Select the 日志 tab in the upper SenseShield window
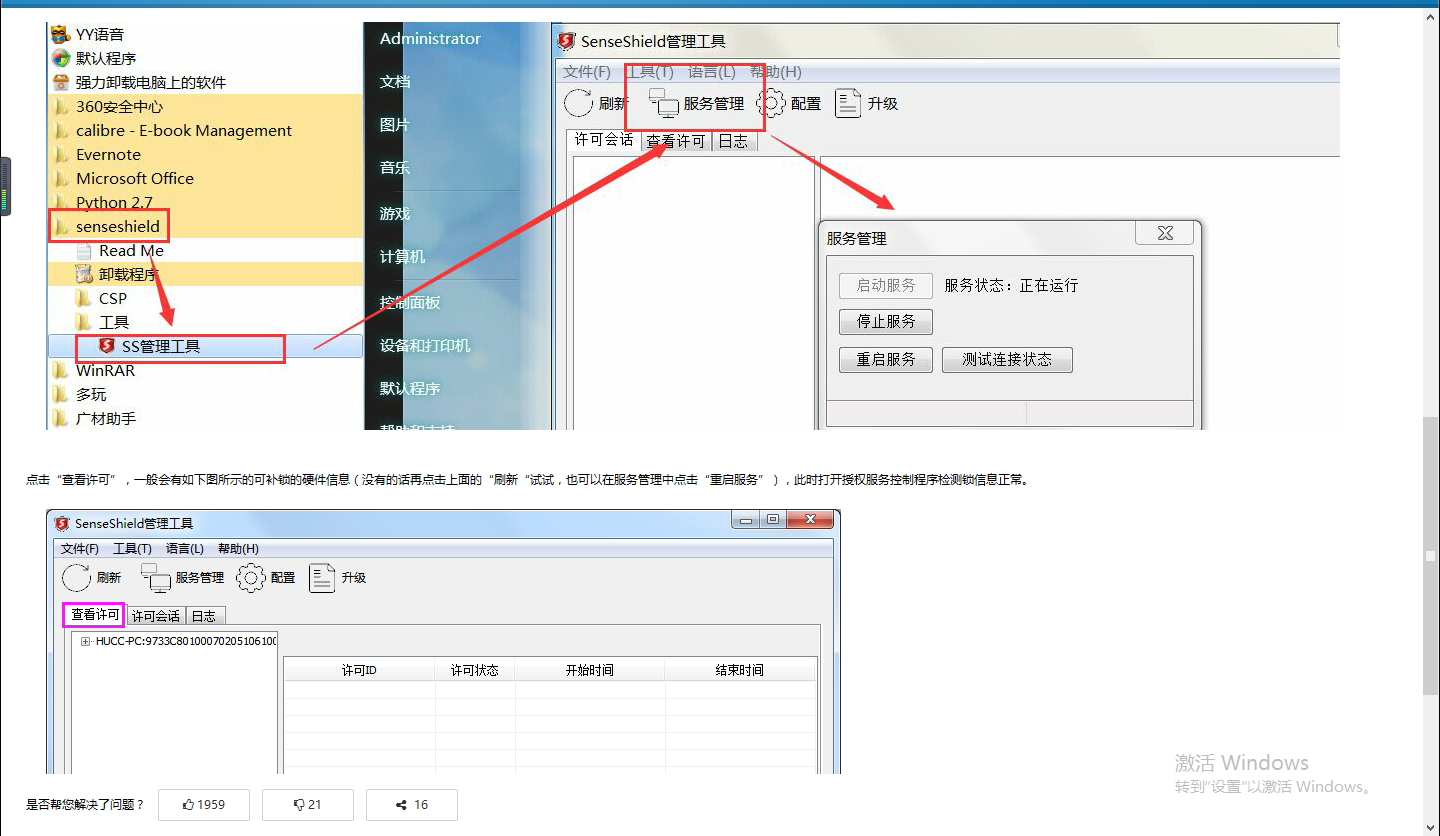Viewport: 1440px width, 836px height. pos(733,141)
